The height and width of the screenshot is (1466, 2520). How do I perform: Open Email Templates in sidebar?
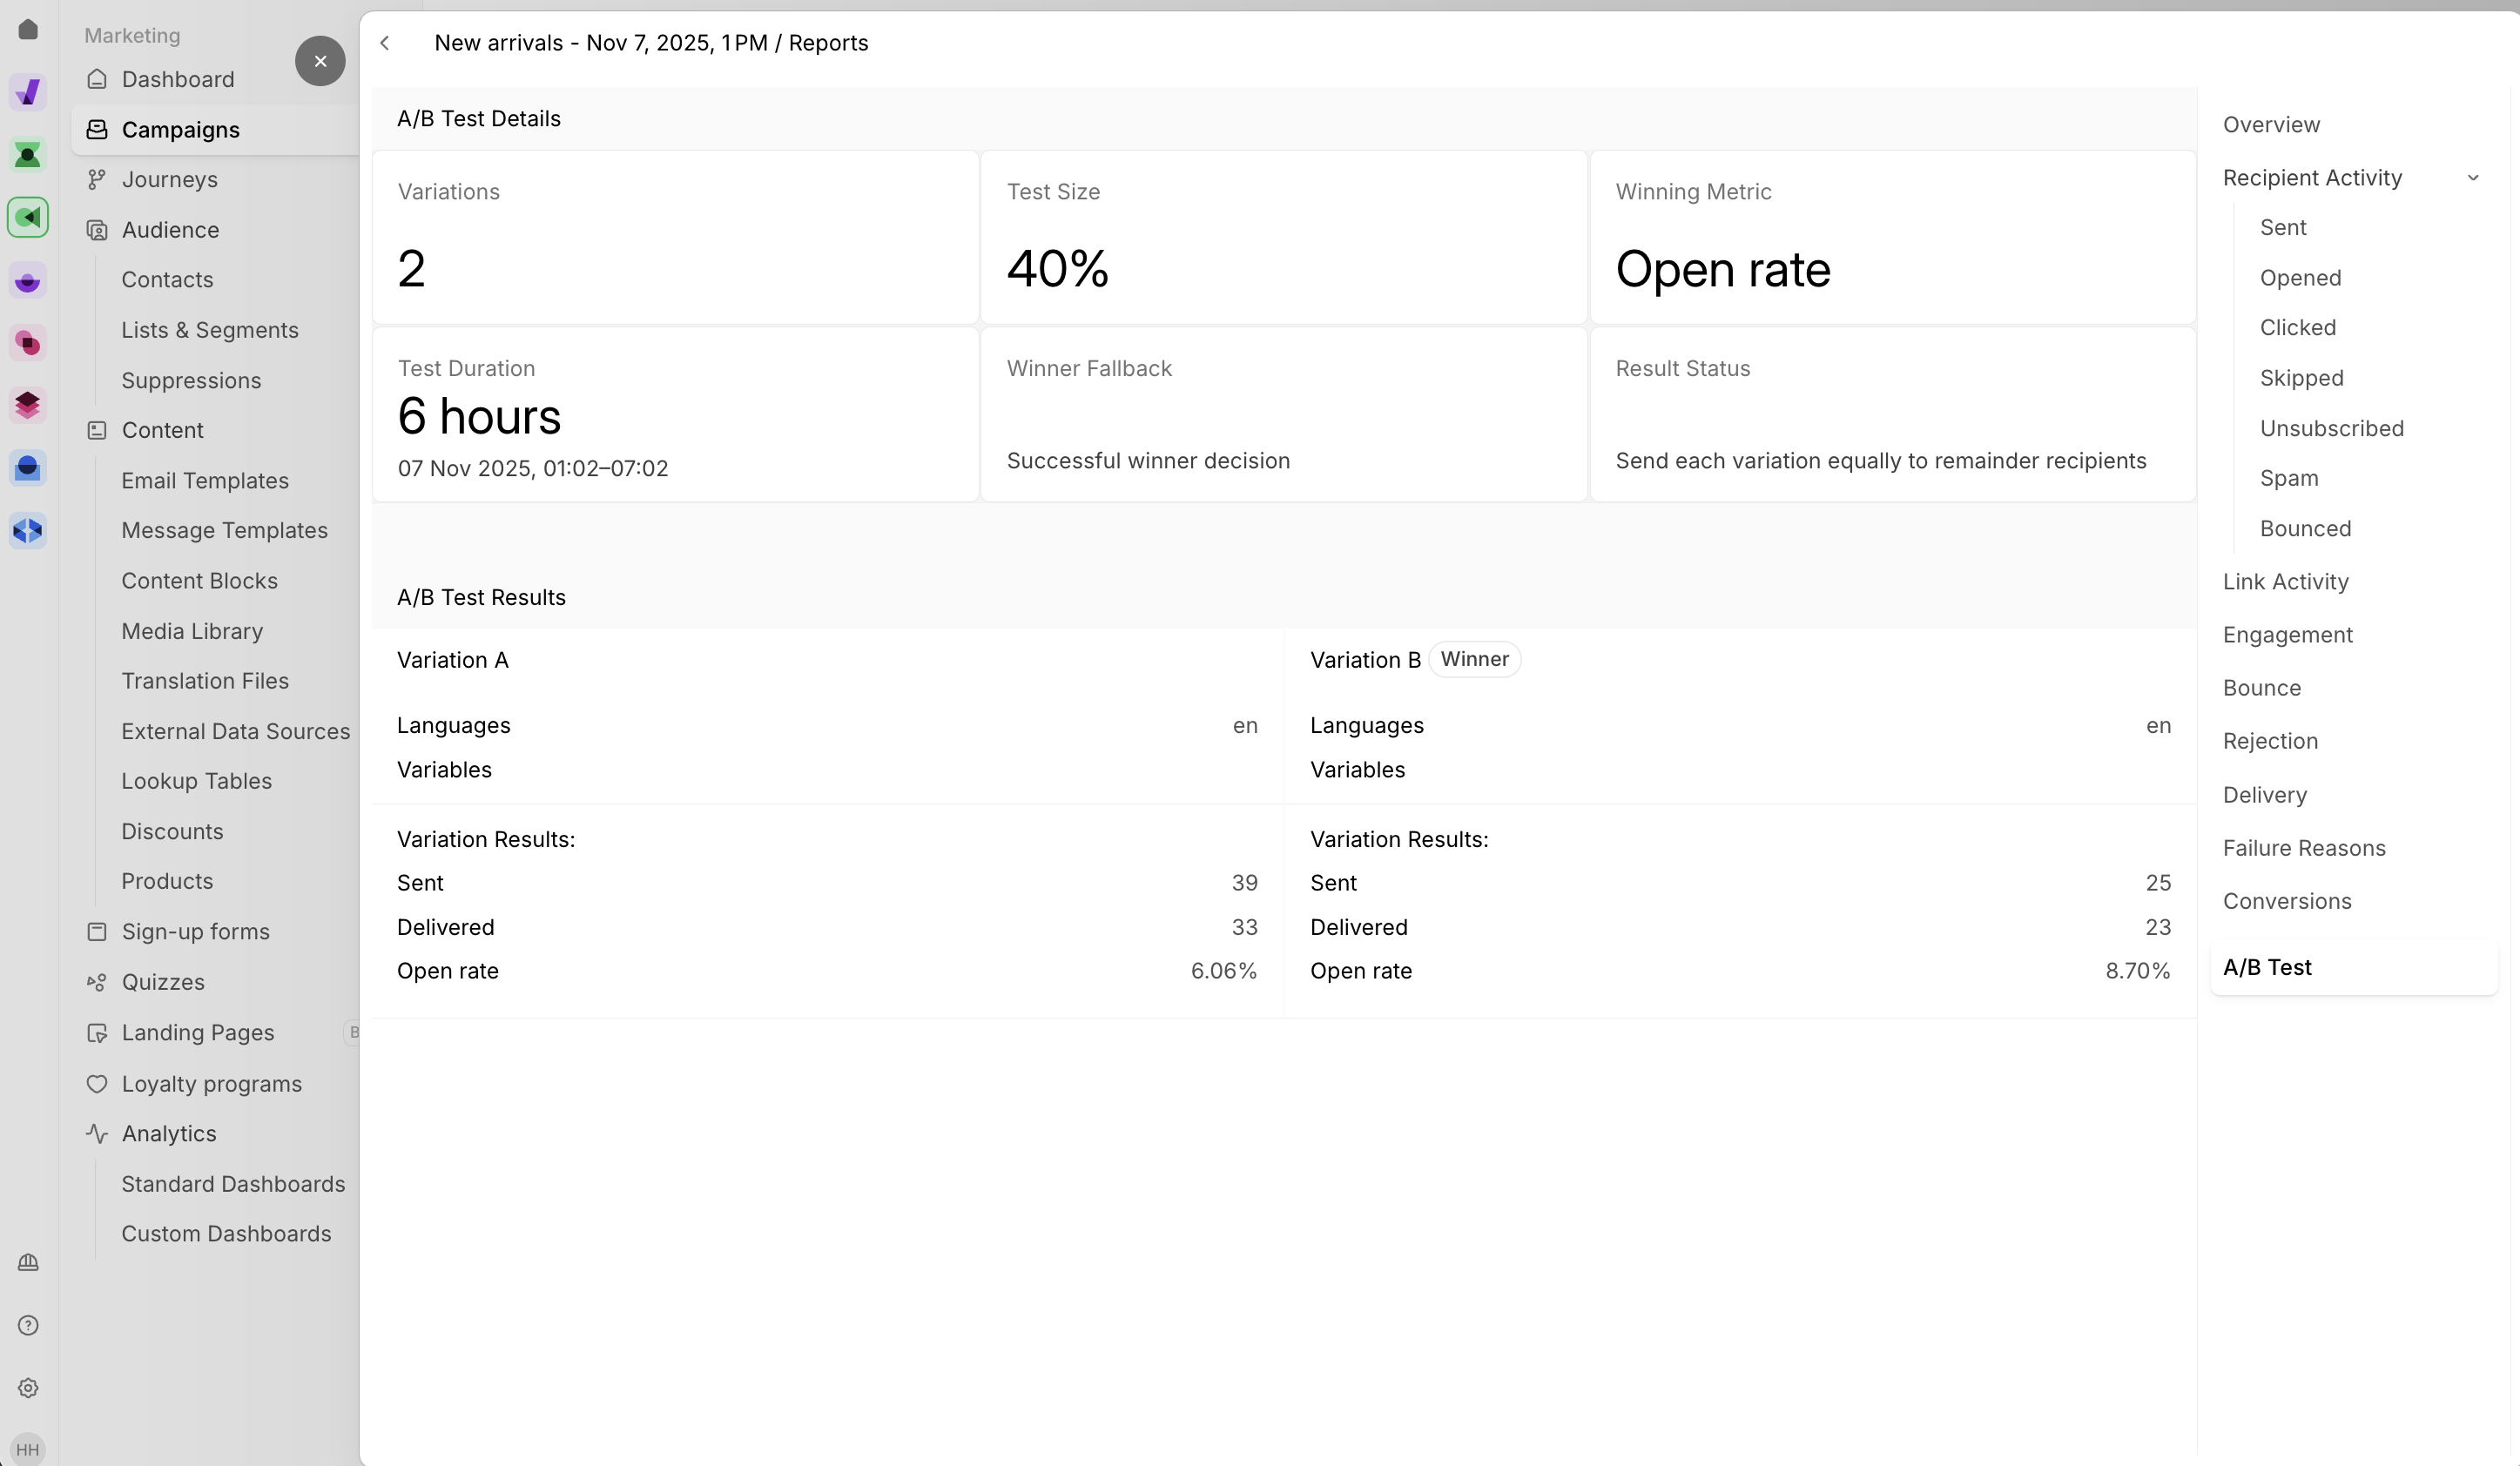pos(205,480)
